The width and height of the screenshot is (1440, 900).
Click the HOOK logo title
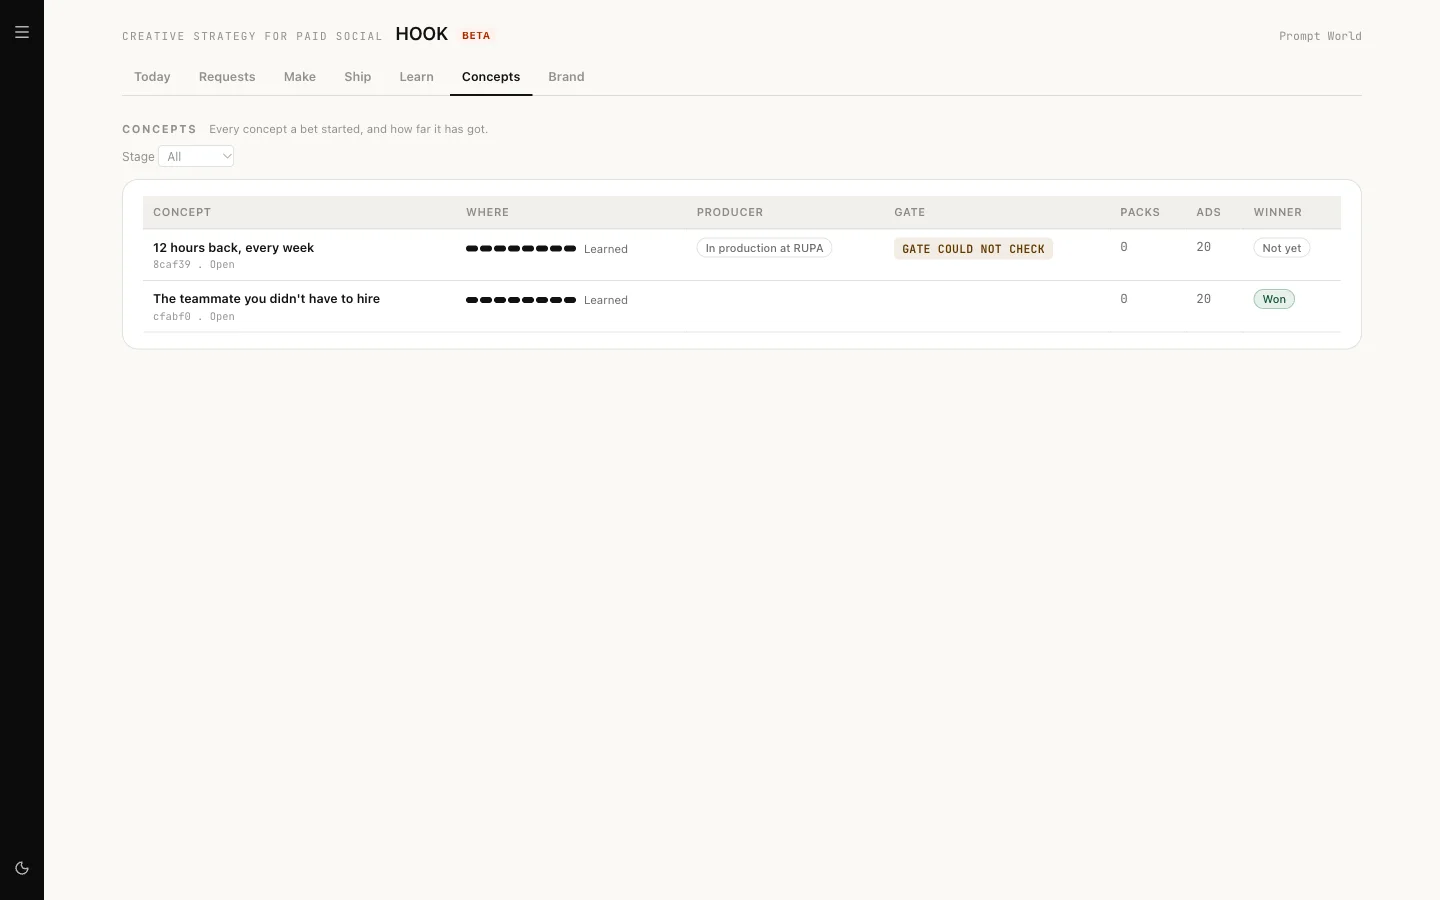pyautogui.click(x=421, y=34)
